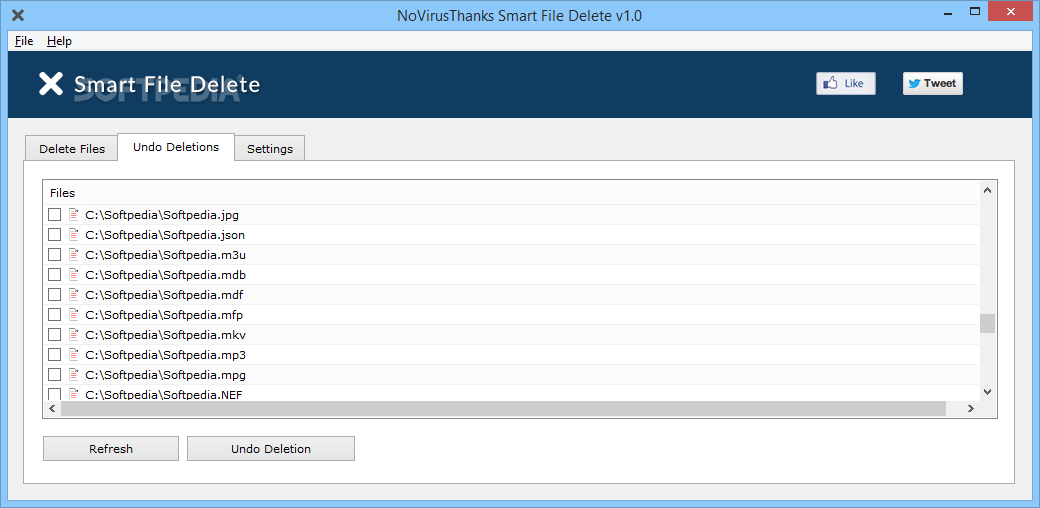Open the Settings tab
Viewport: 1040px width, 508px height.
click(270, 149)
